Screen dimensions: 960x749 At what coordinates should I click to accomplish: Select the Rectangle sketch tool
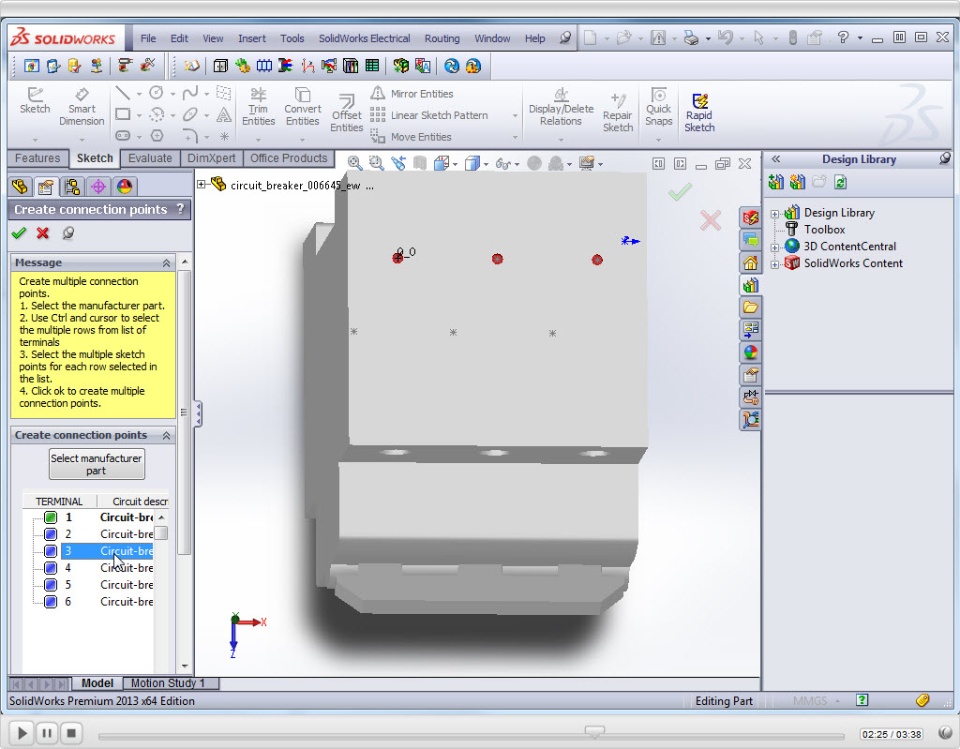tap(123, 115)
